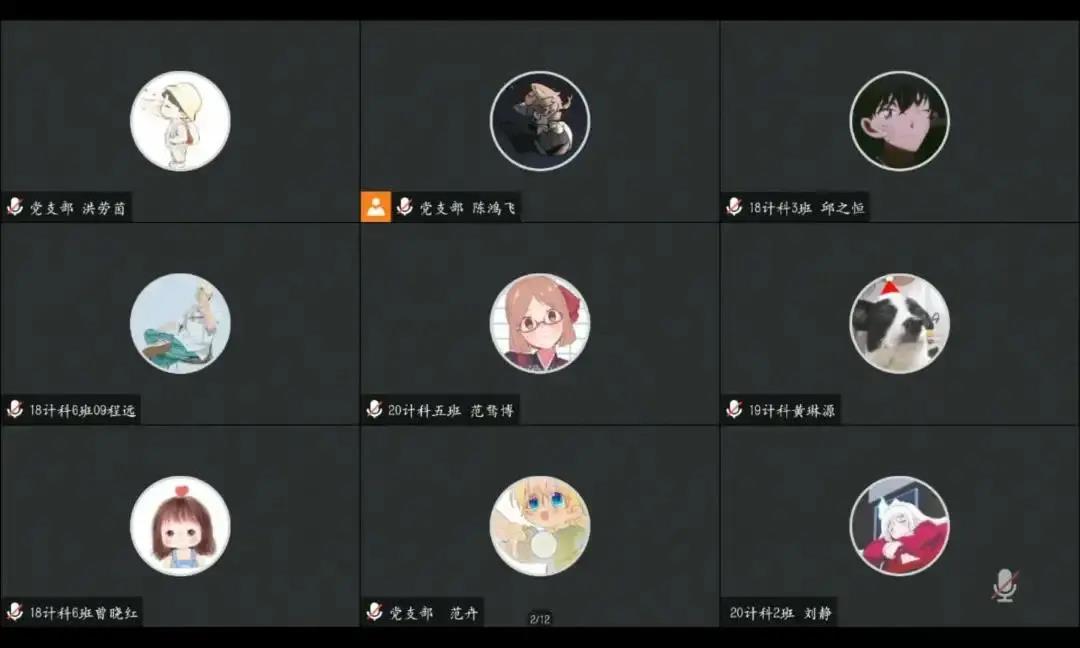The height and width of the screenshot is (648, 1080).
Task: Click the mic icon next to 19计科黄琳源
Action: pos(734,409)
